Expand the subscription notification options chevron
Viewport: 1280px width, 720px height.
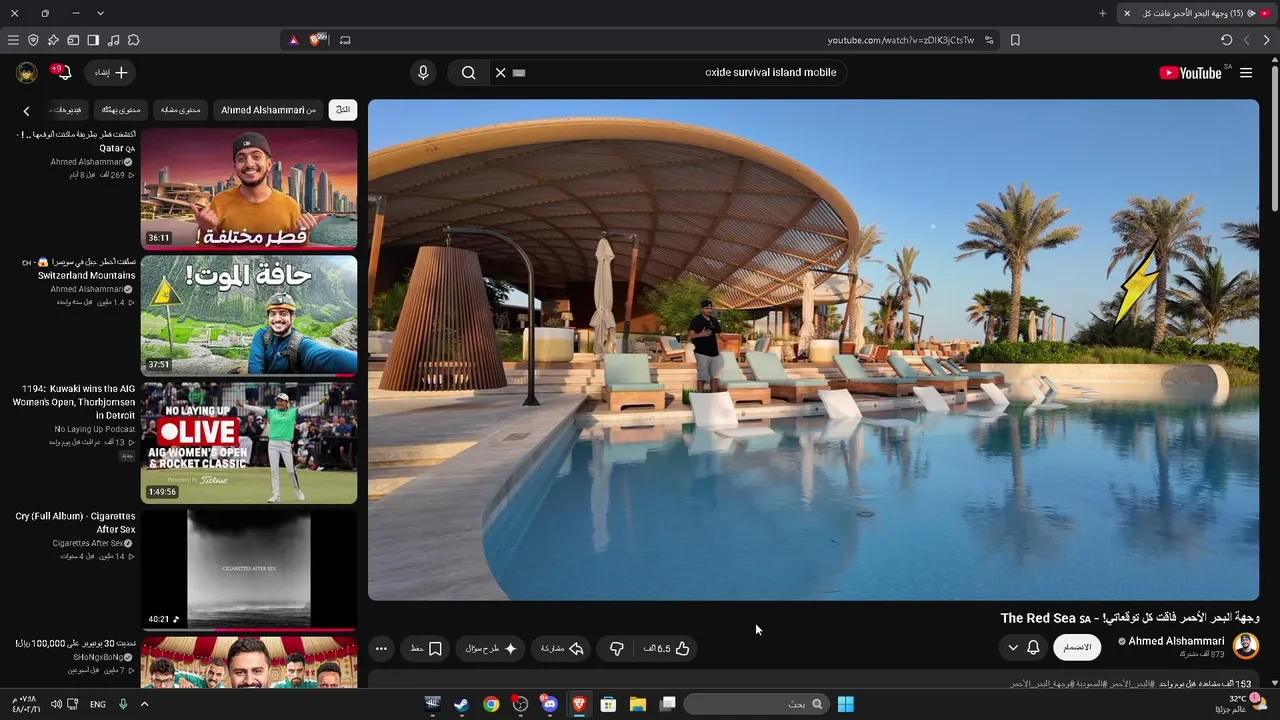(1013, 648)
